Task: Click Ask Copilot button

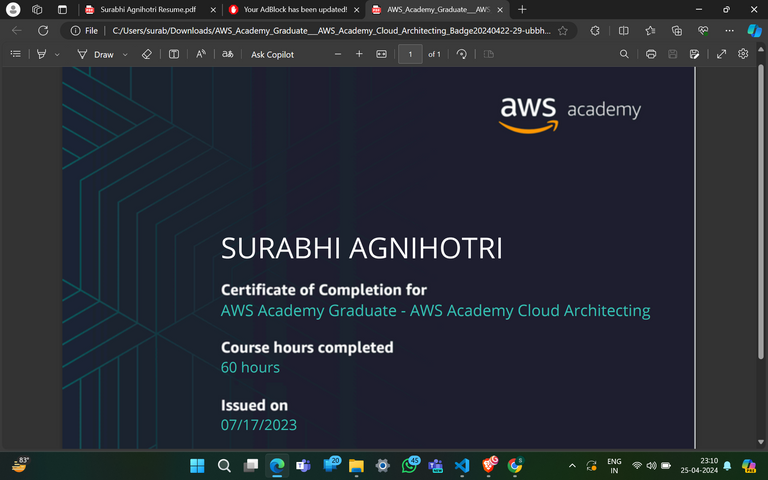Action: [x=272, y=54]
